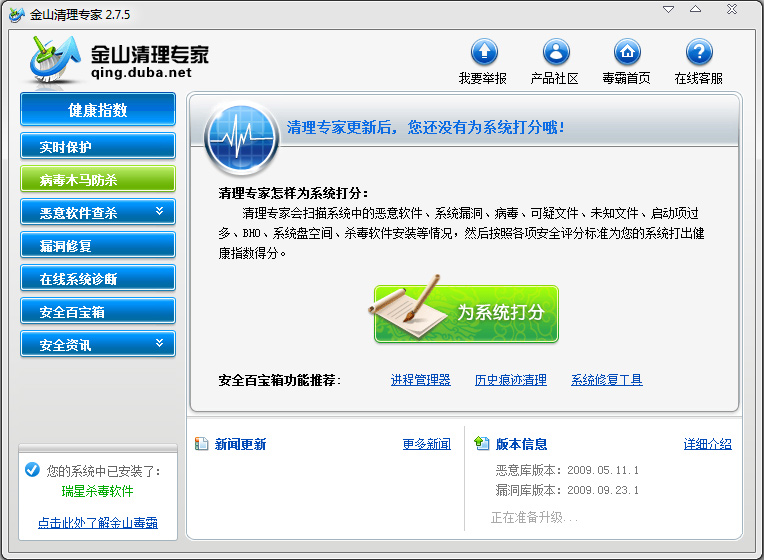Click the scroll and brush icon on score button
This screenshot has height=560, width=764.
[408, 307]
